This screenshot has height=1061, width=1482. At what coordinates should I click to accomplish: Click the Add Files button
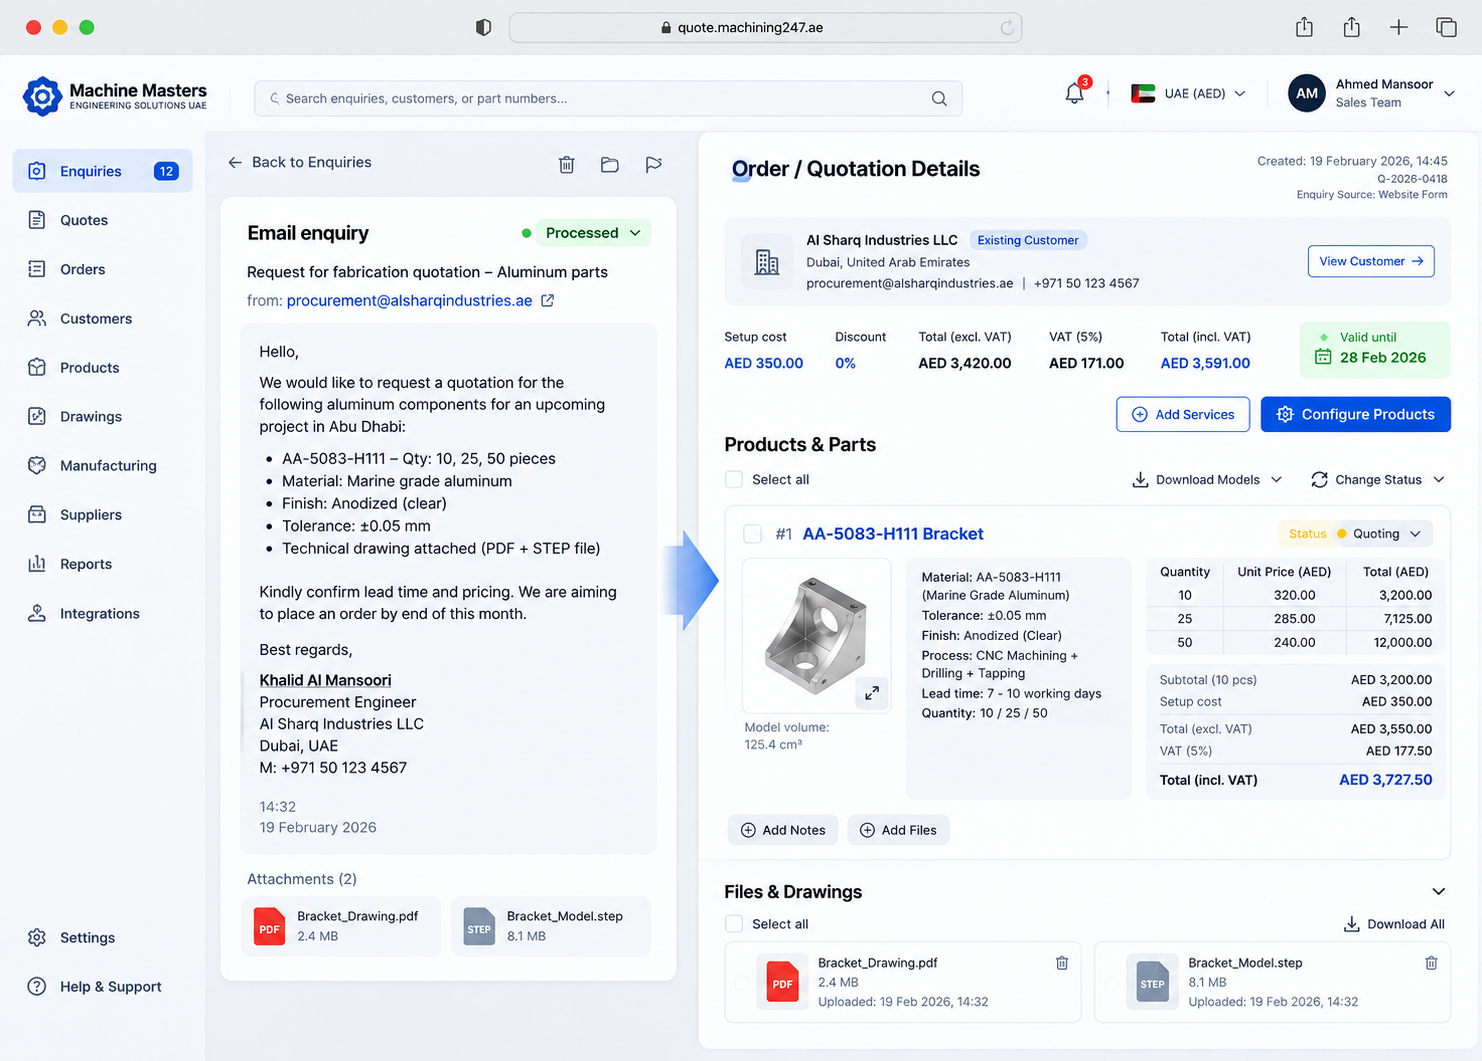tap(898, 830)
